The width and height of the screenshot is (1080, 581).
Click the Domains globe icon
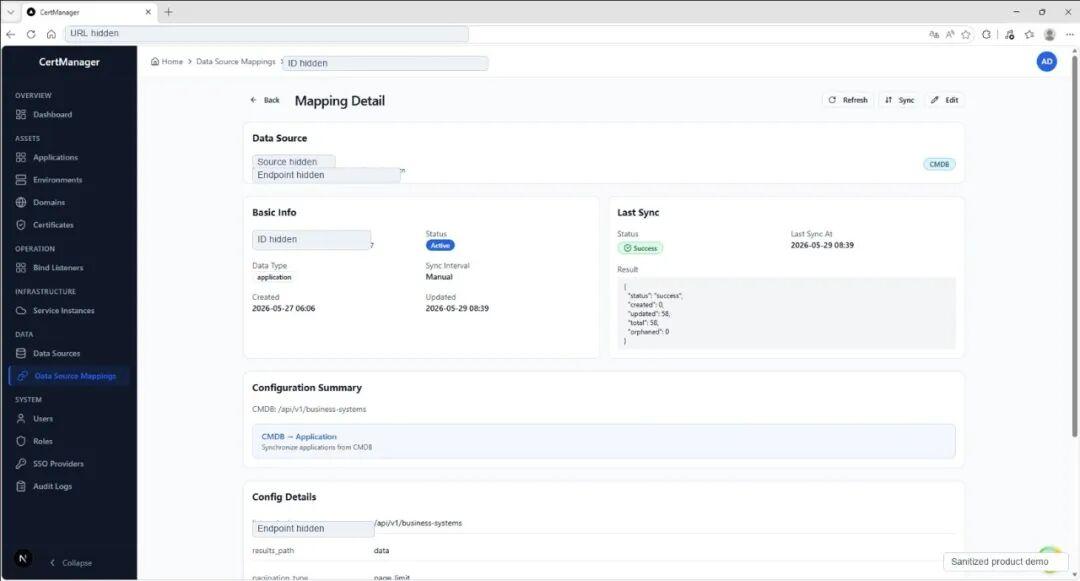click(x=21, y=202)
